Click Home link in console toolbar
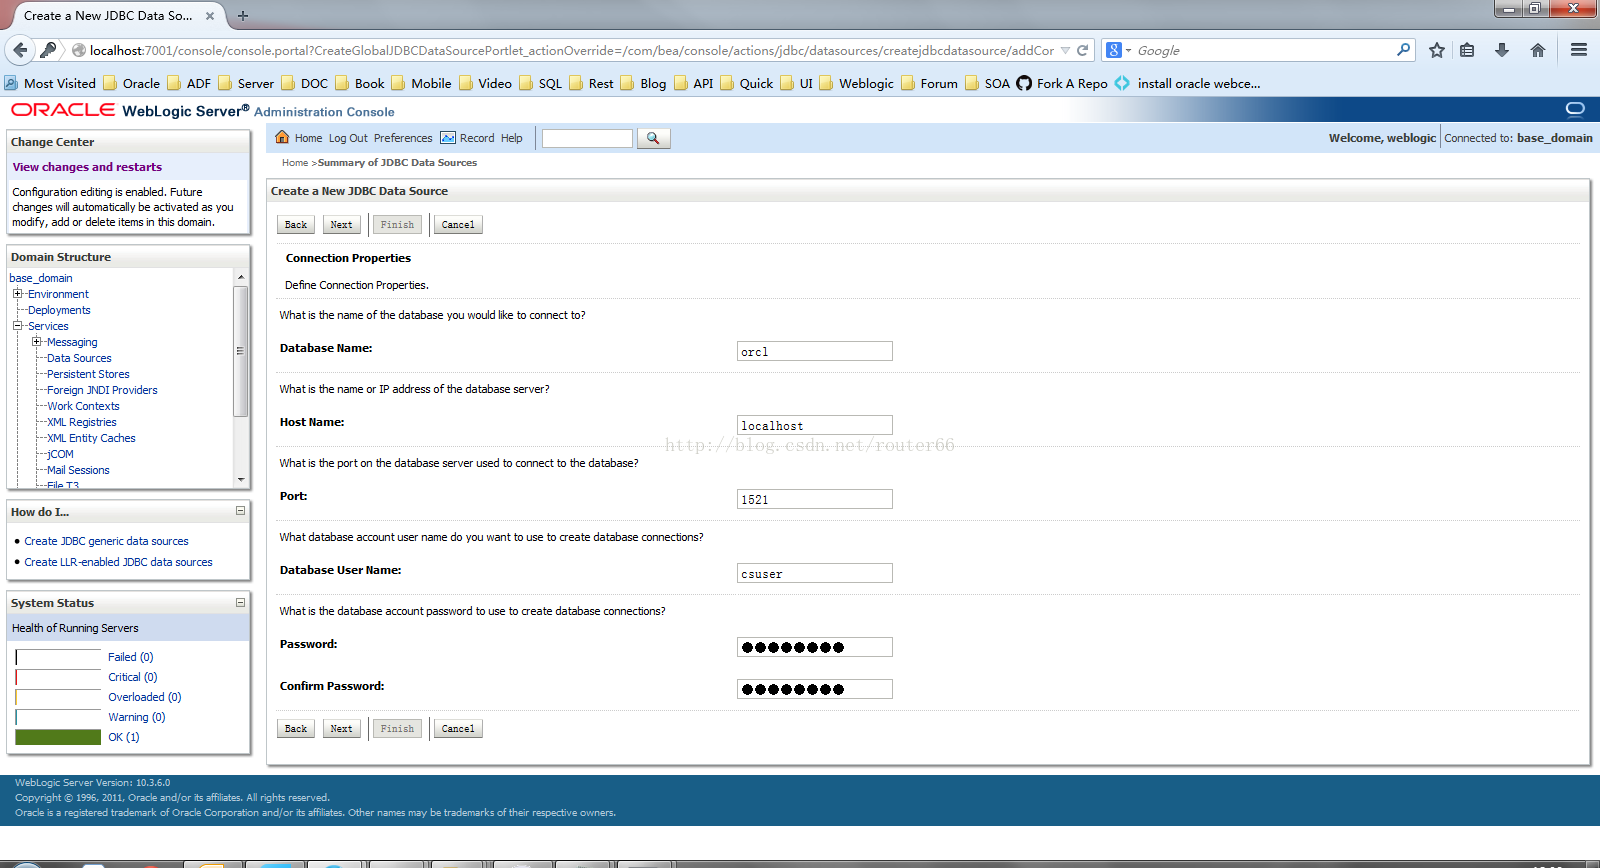Screen dimensions: 1600x868 coord(308,138)
